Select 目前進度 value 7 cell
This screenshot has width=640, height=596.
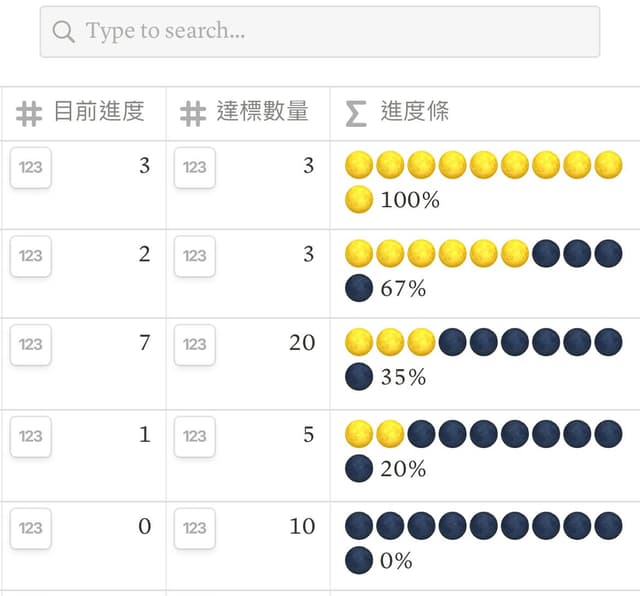click(83, 364)
